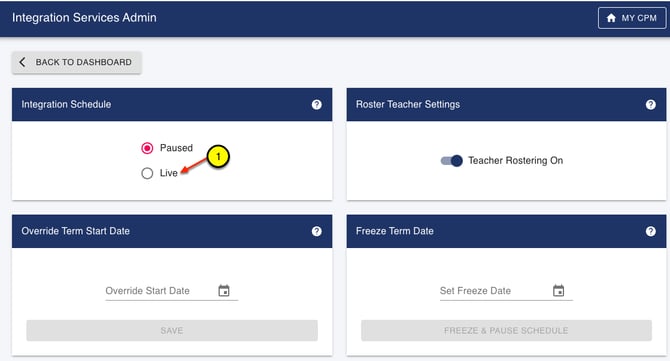Focus the Override Start Date field

click(x=171, y=291)
